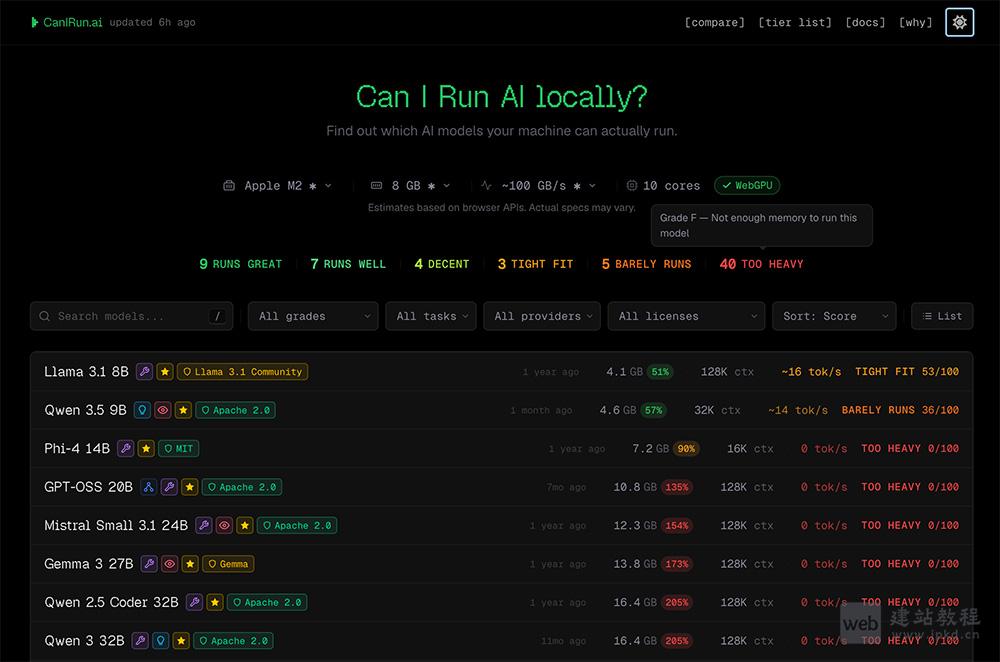Go to the [compare] page
Screen dimensions: 1000x662
coord(714,22)
